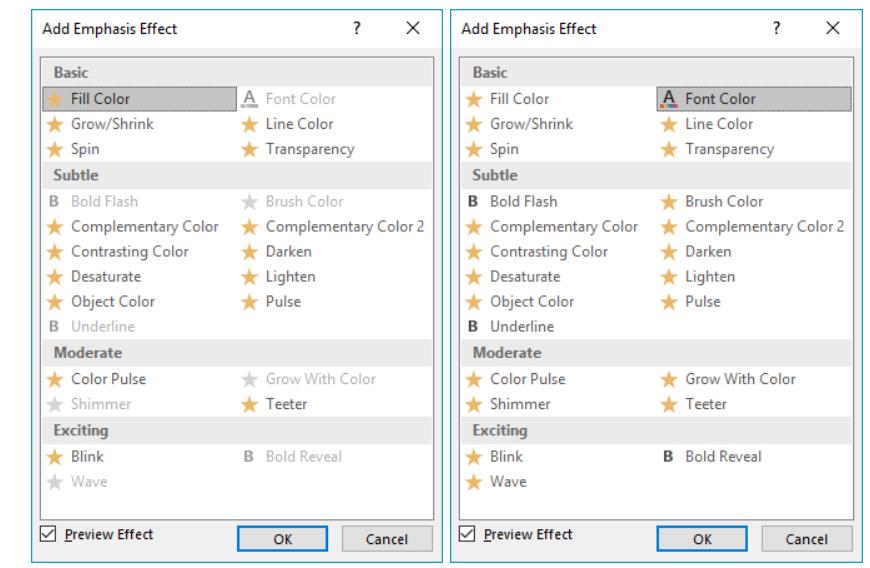Click Grow/Shrink star icon in left dialog
Viewport: 870px width, 568px height.
click(54, 124)
